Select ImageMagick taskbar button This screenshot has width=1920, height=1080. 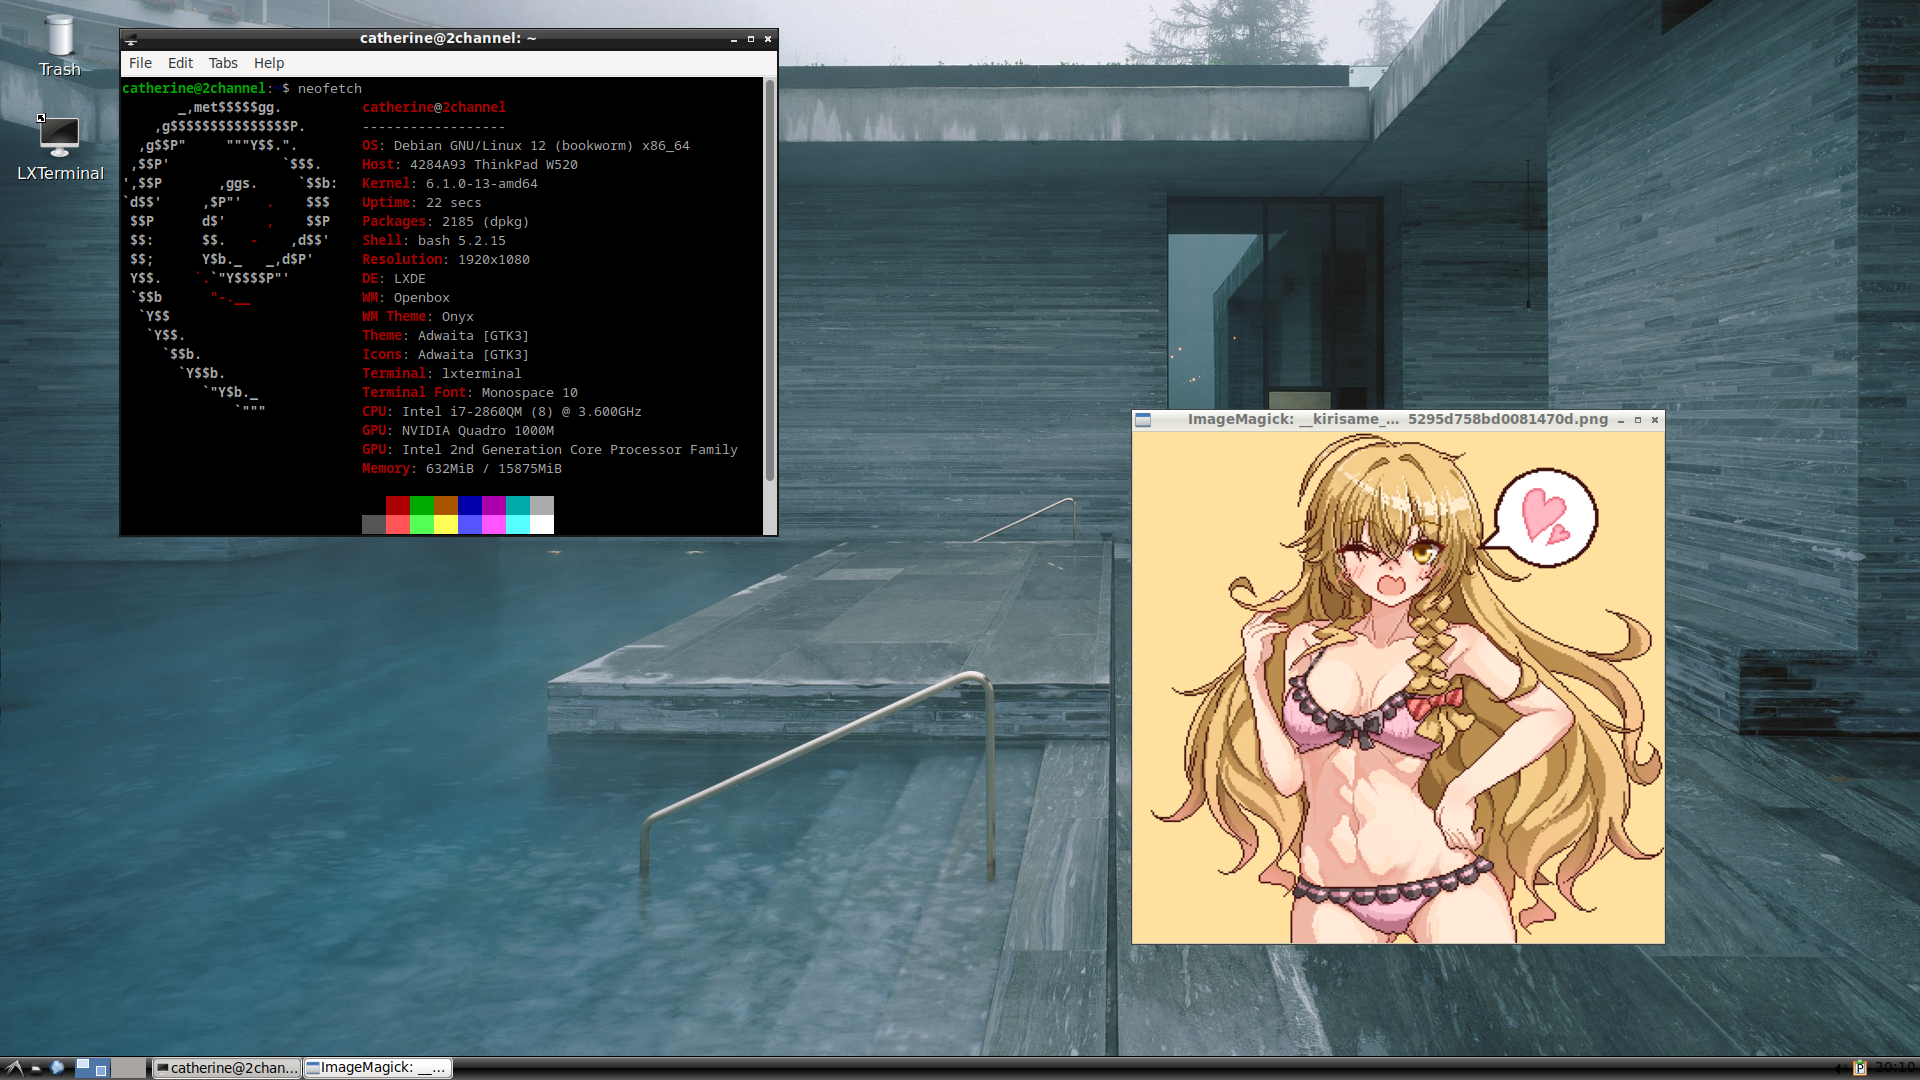[377, 1068]
